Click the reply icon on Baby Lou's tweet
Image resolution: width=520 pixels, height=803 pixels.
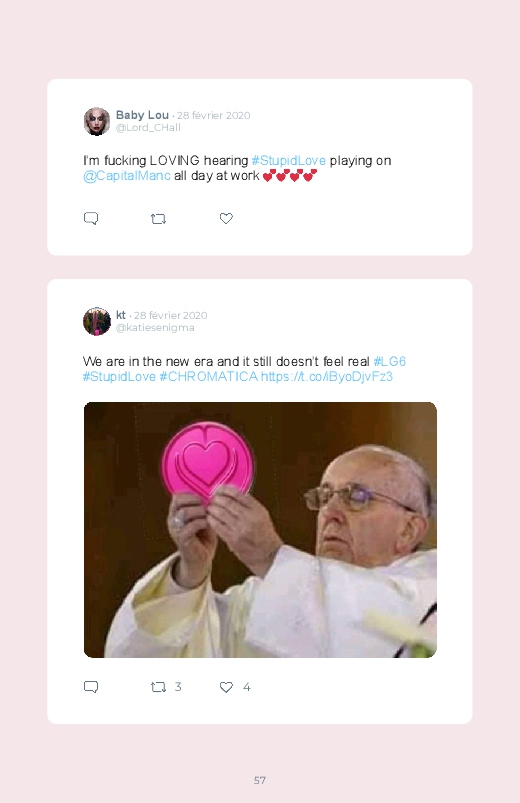[x=91, y=219]
